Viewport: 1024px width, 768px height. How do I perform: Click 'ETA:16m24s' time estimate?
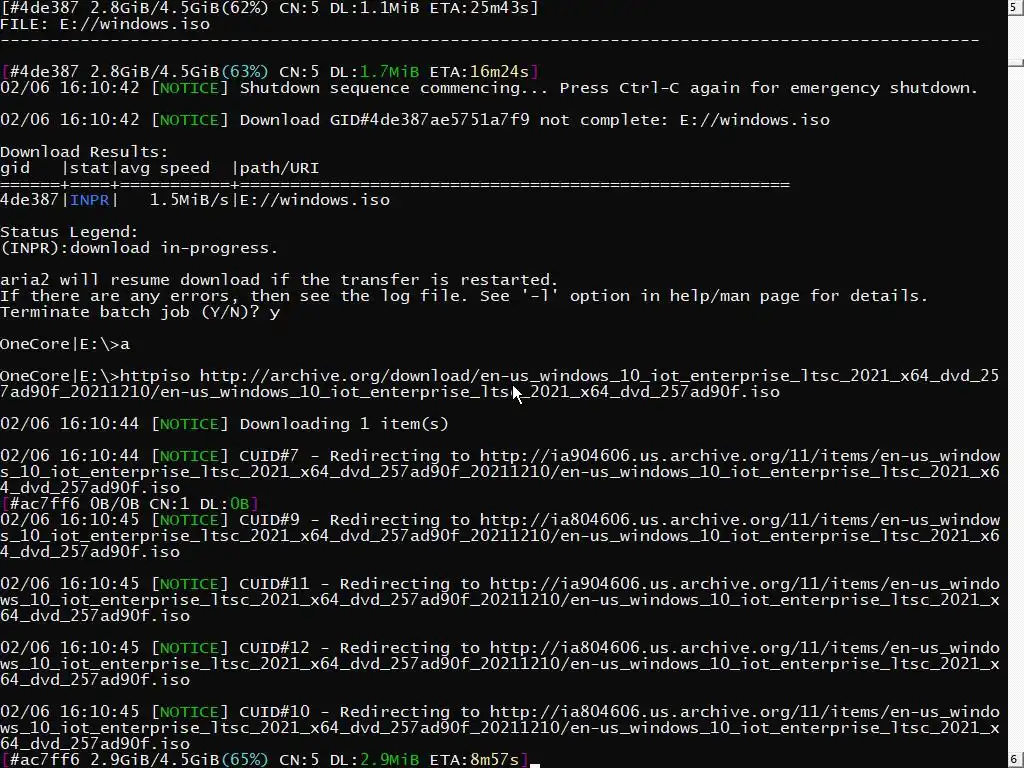pos(479,72)
